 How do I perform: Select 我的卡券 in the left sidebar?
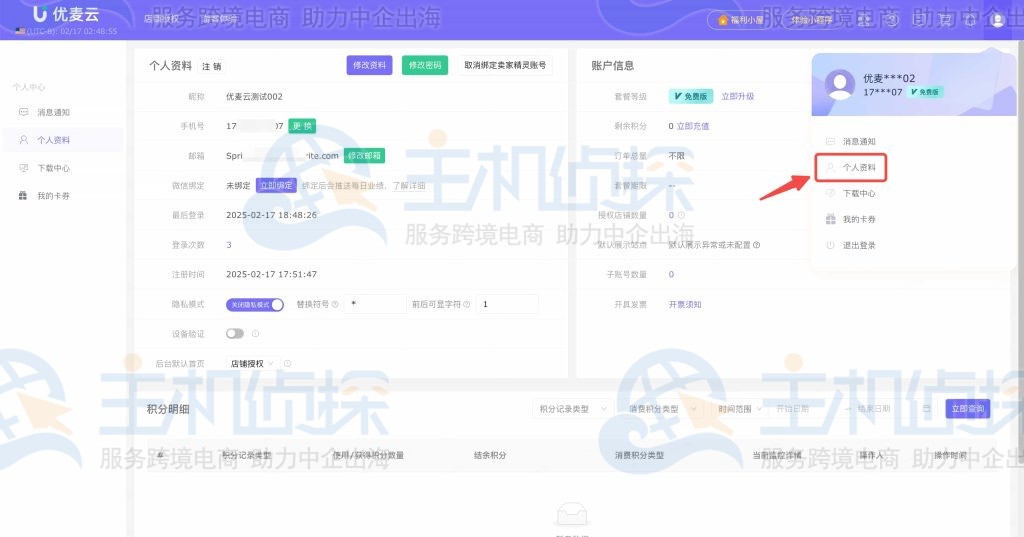[x=62, y=195]
